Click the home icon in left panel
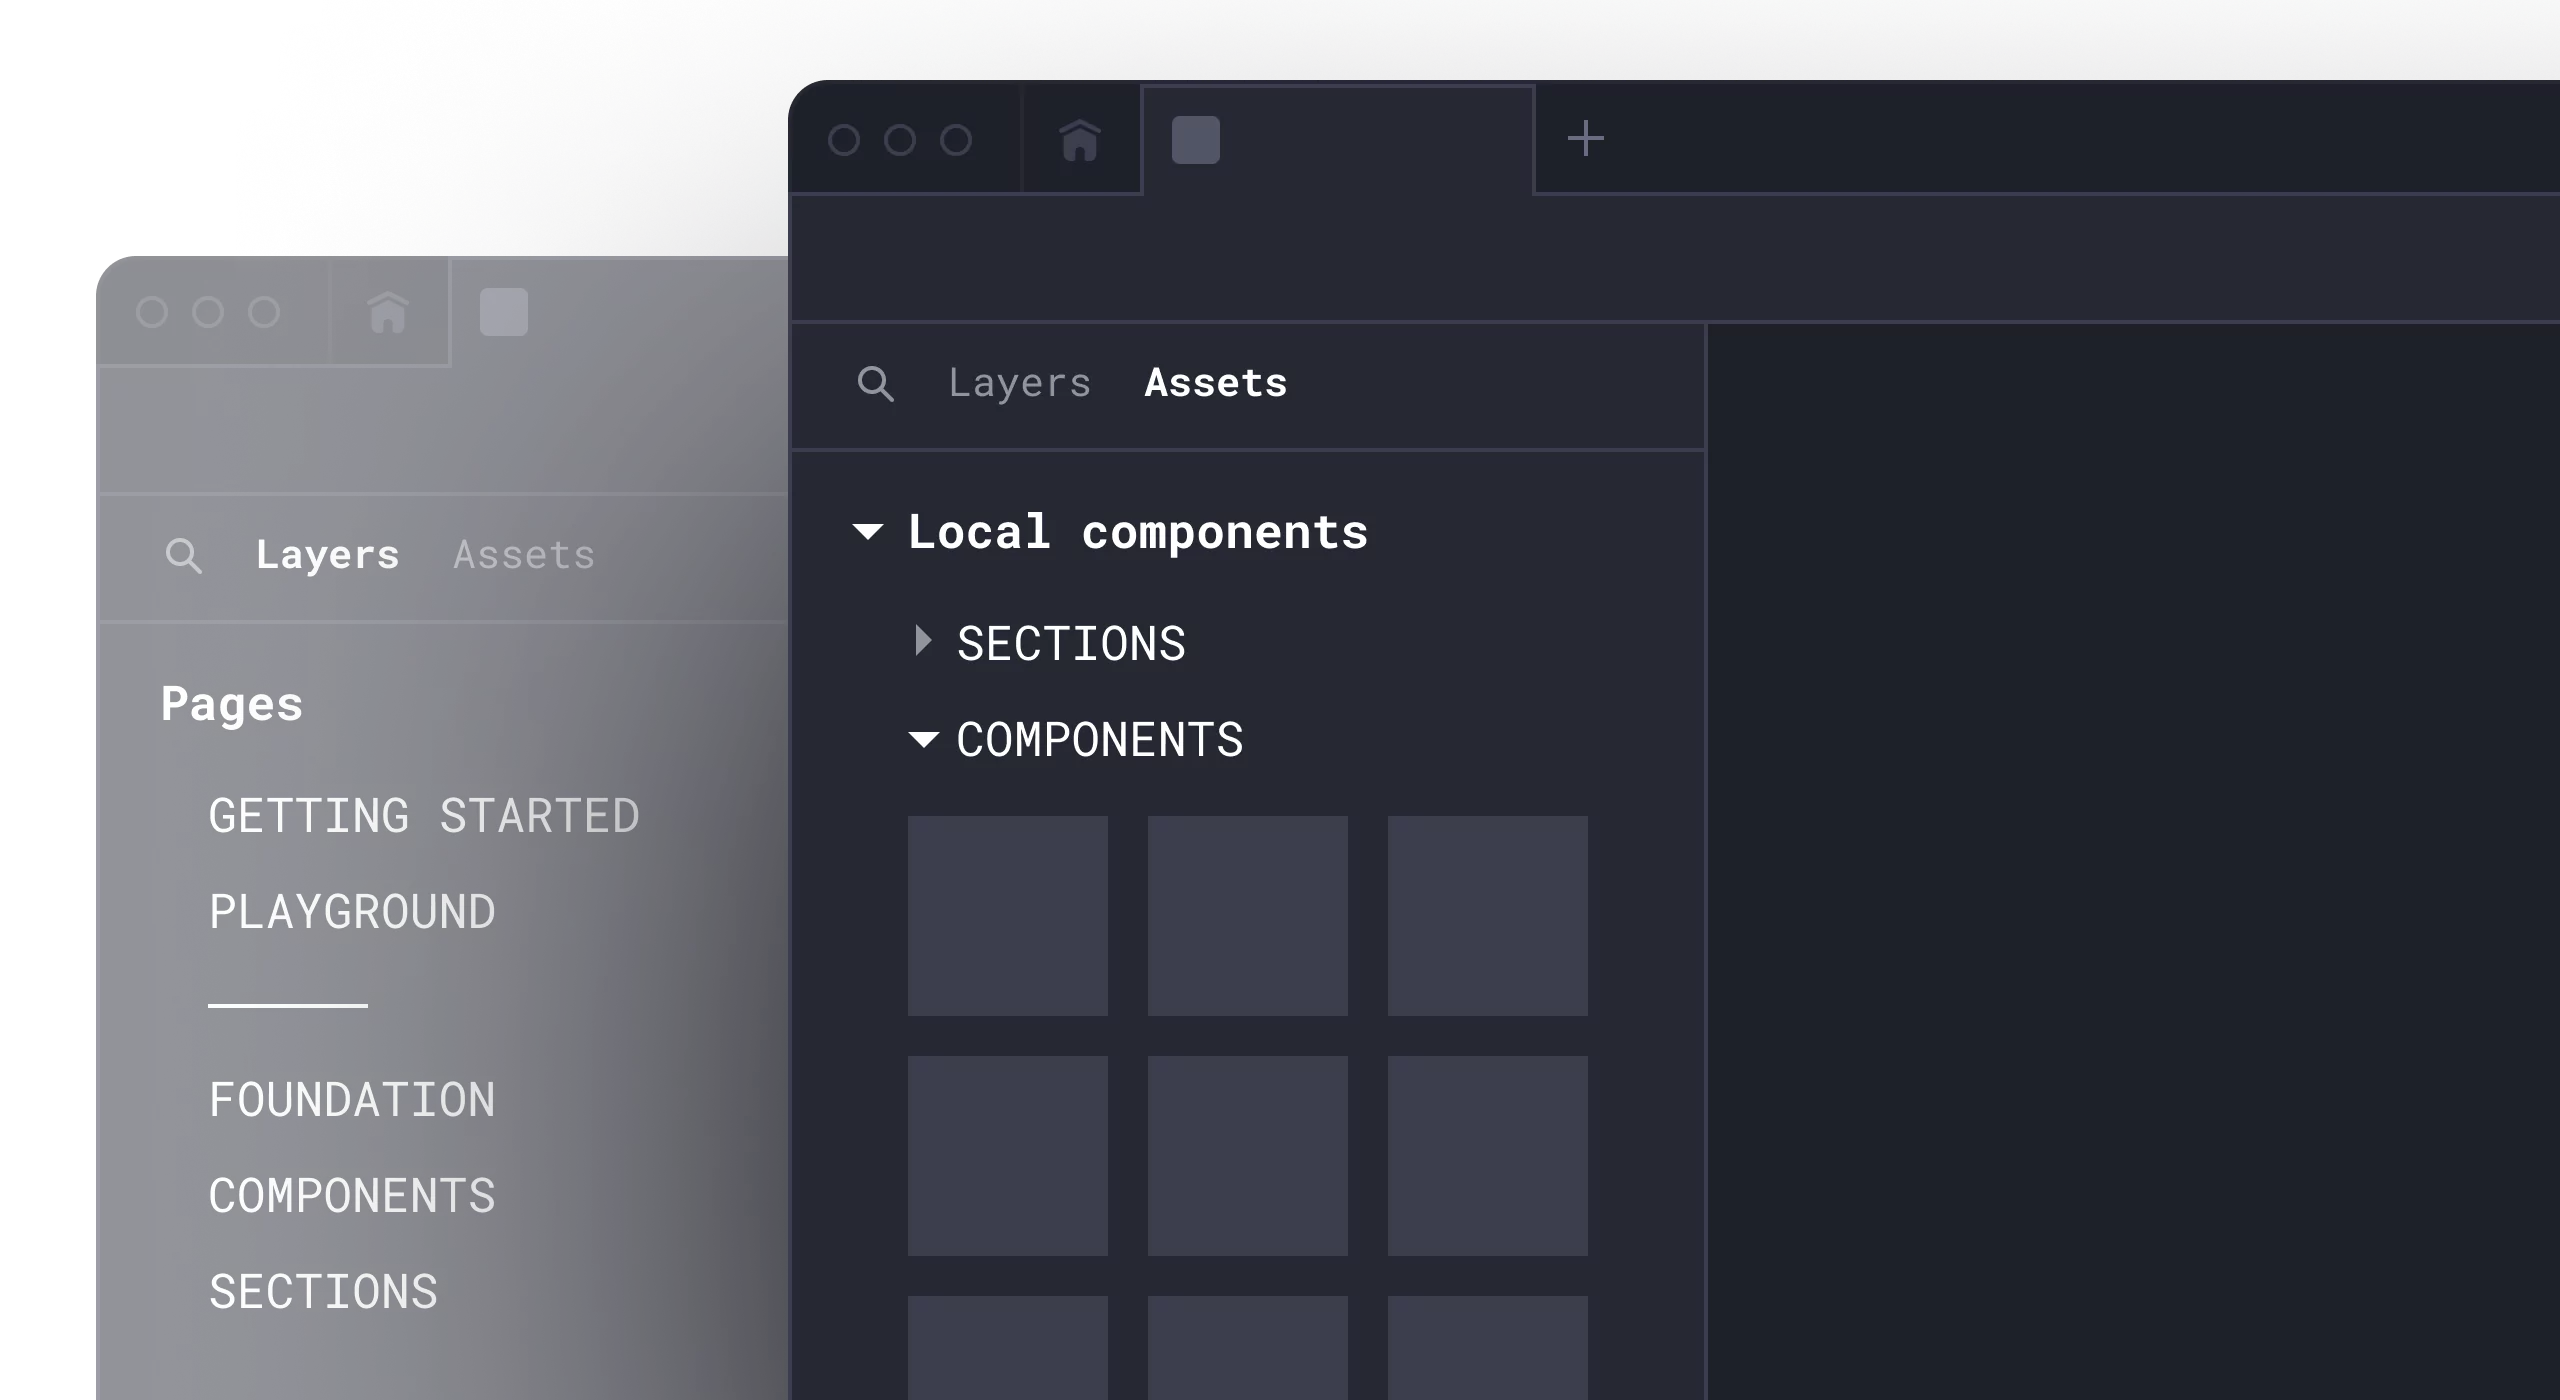The width and height of the screenshot is (2560, 1400). [x=386, y=310]
